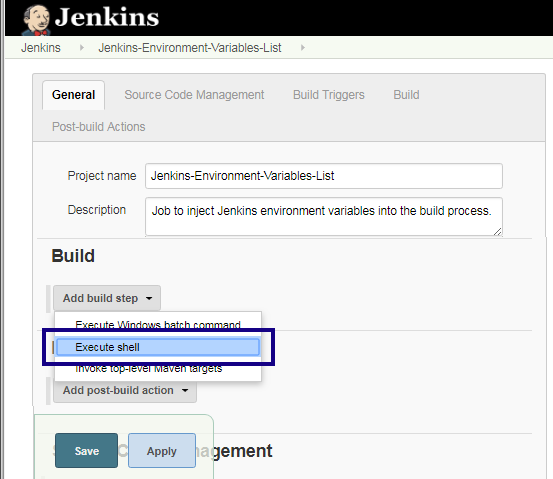Open the Add build step dropdown
The image size is (553, 479).
(x=107, y=298)
